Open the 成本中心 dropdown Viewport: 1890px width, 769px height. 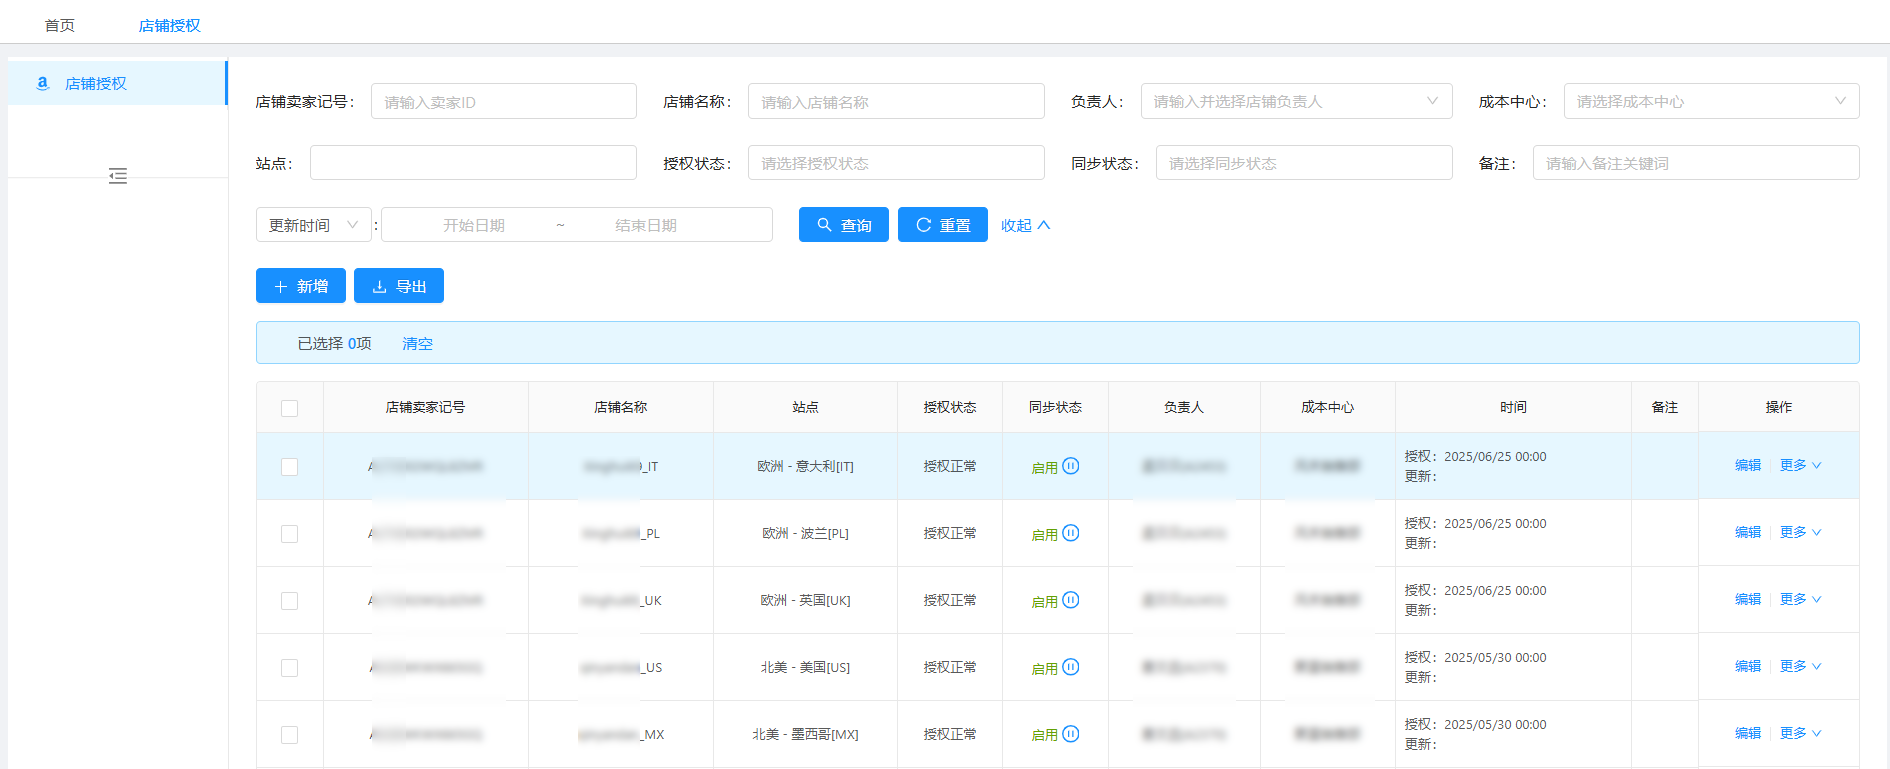(x=1710, y=101)
